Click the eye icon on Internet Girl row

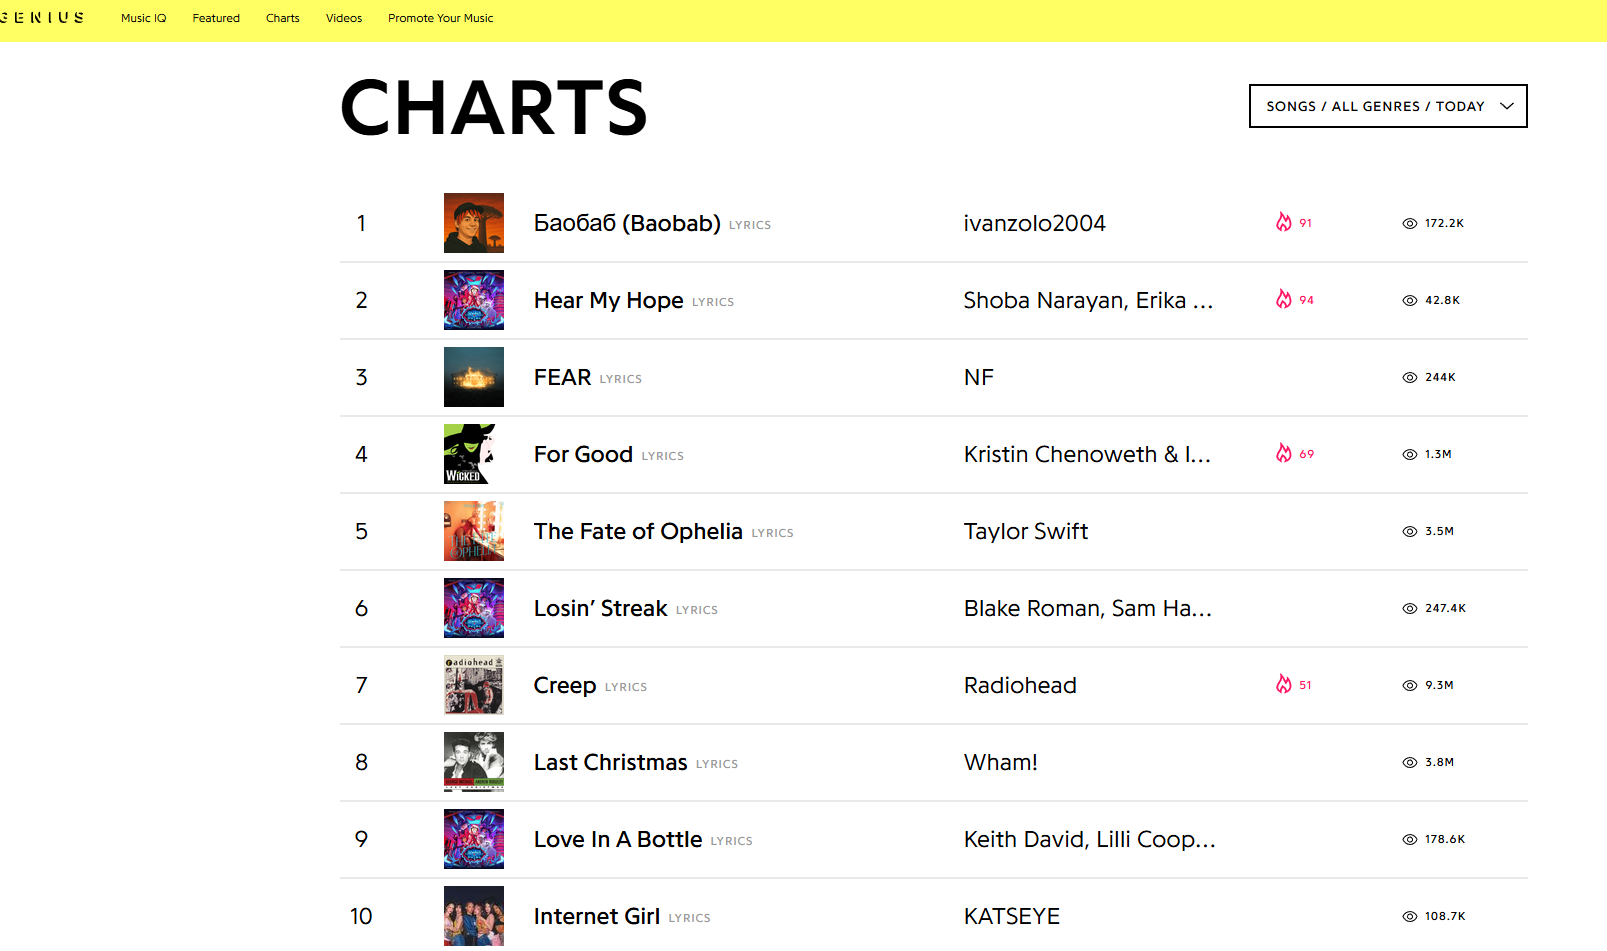1410,917
